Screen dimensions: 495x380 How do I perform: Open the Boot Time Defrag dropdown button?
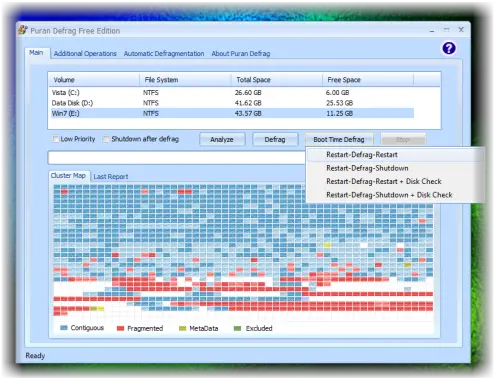pos(339,139)
